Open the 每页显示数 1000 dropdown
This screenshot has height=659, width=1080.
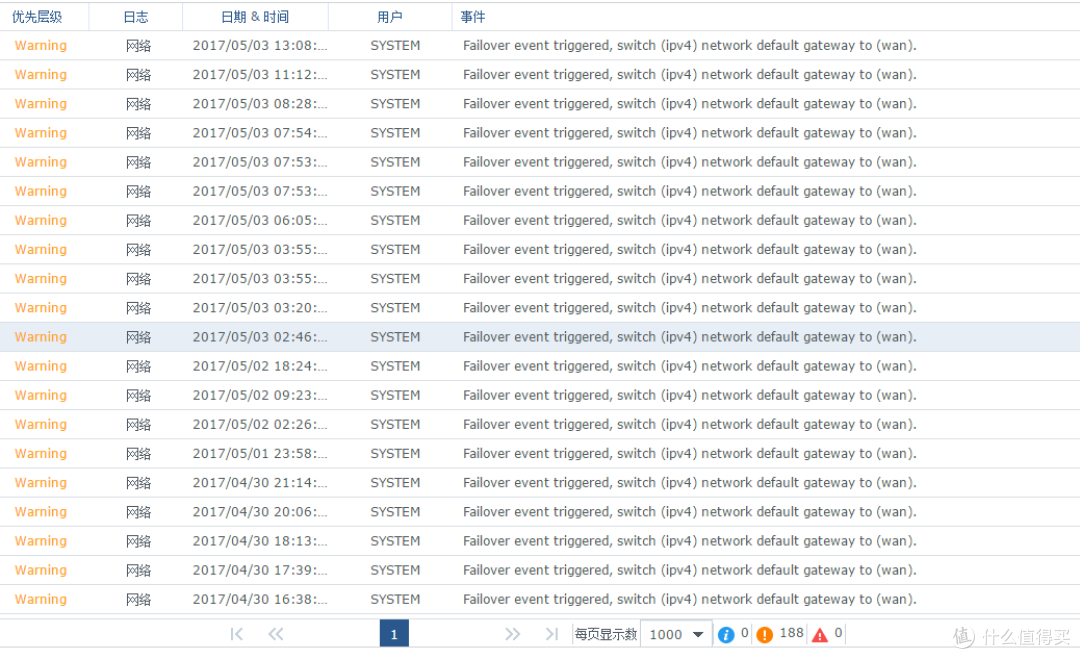676,634
